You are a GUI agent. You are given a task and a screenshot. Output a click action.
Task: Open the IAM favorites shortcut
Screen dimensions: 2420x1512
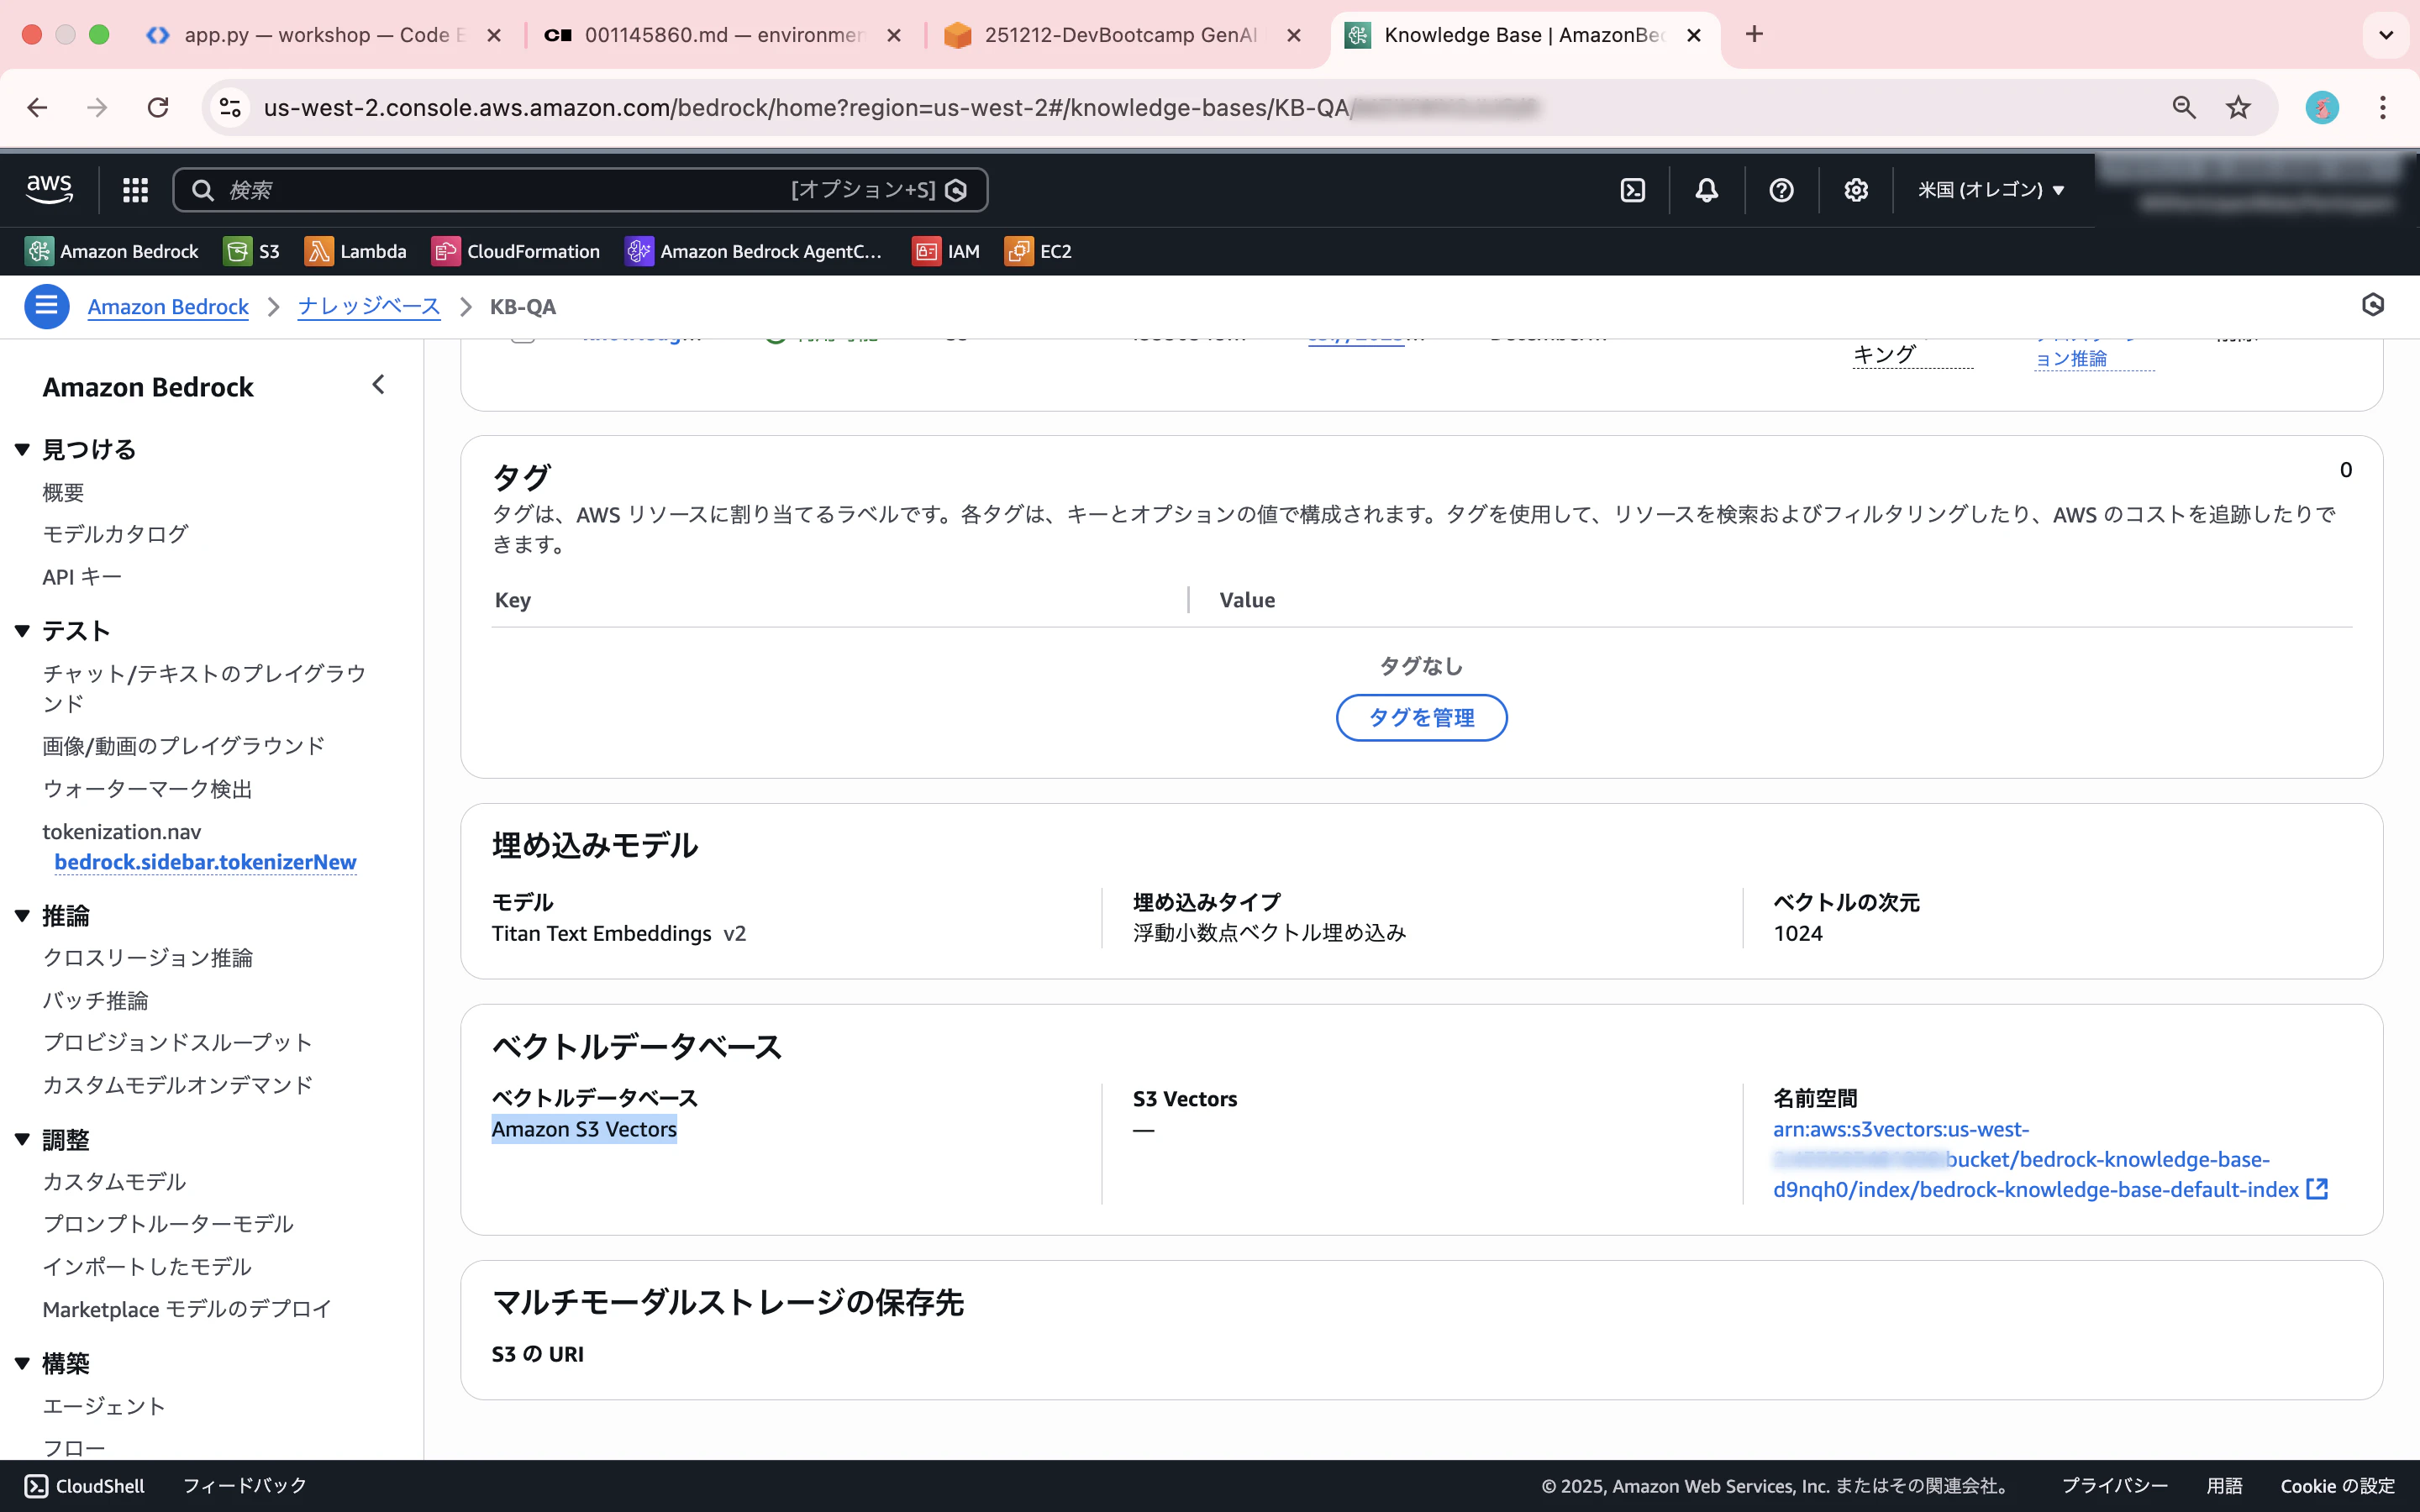pos(946,251)
